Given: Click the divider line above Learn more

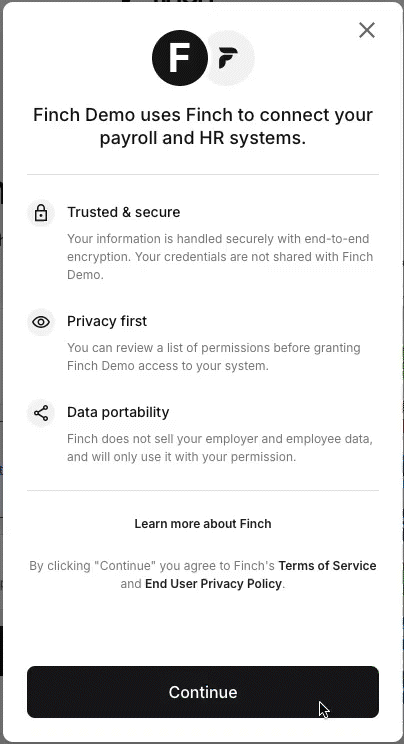Looking at the screenshot, I should click(203, 491).
